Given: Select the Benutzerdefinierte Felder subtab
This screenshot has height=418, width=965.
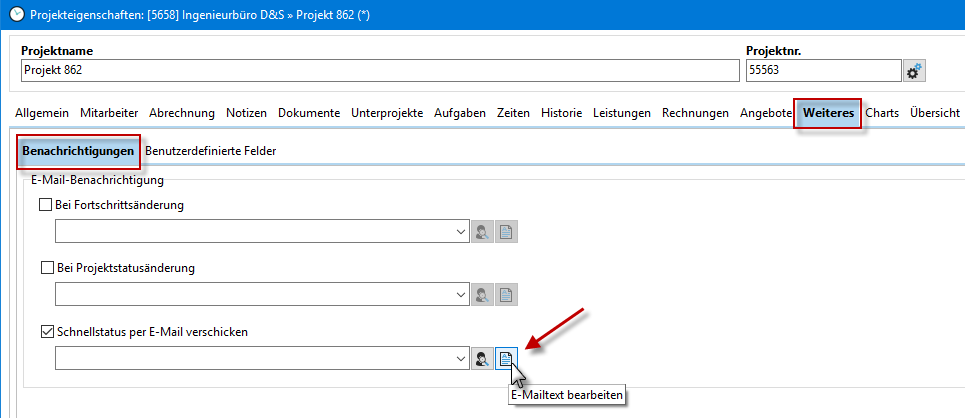Looking at the screenshot, I should [x=210, y=151].
